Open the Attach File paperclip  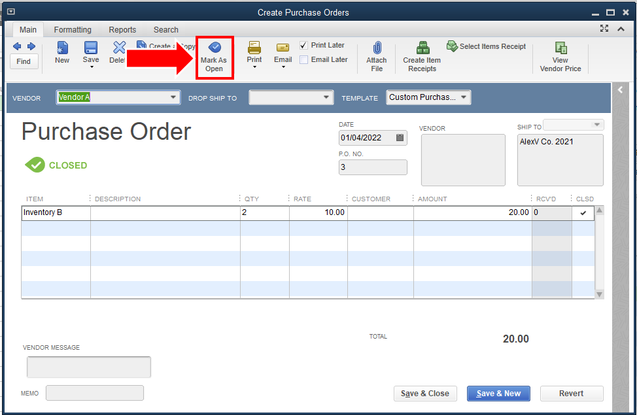377,48
